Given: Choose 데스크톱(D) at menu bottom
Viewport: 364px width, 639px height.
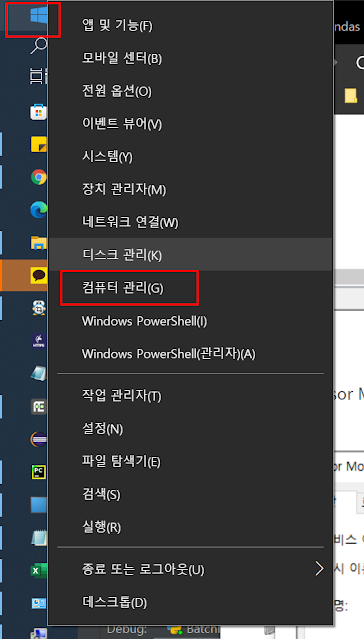Looking at the screenshot, I should click(x=191, y=602).
